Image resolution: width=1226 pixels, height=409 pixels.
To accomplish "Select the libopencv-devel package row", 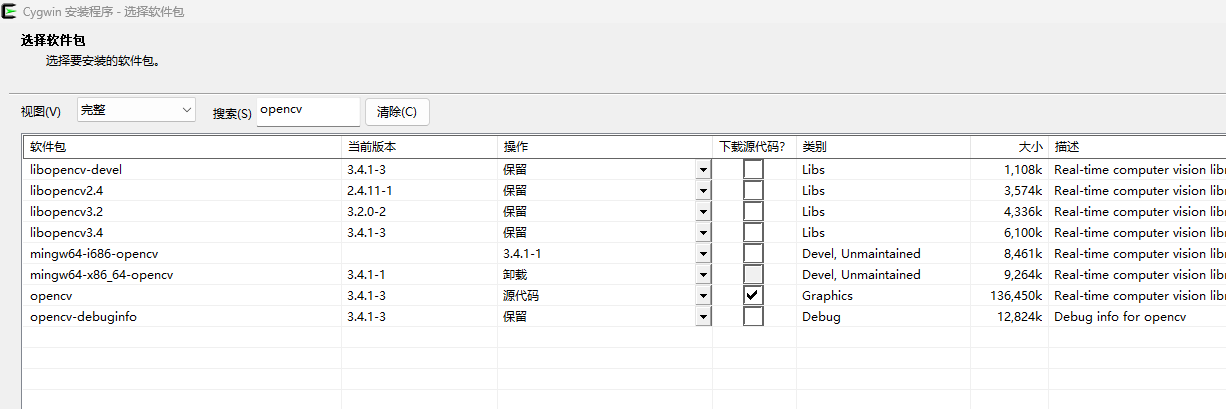I will coord(625,170).
